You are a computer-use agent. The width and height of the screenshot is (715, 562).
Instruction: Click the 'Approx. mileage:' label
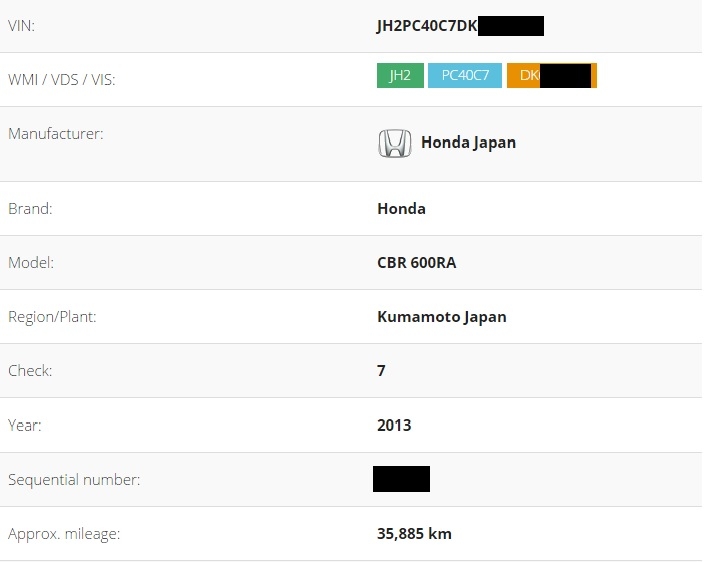(64, 534)
